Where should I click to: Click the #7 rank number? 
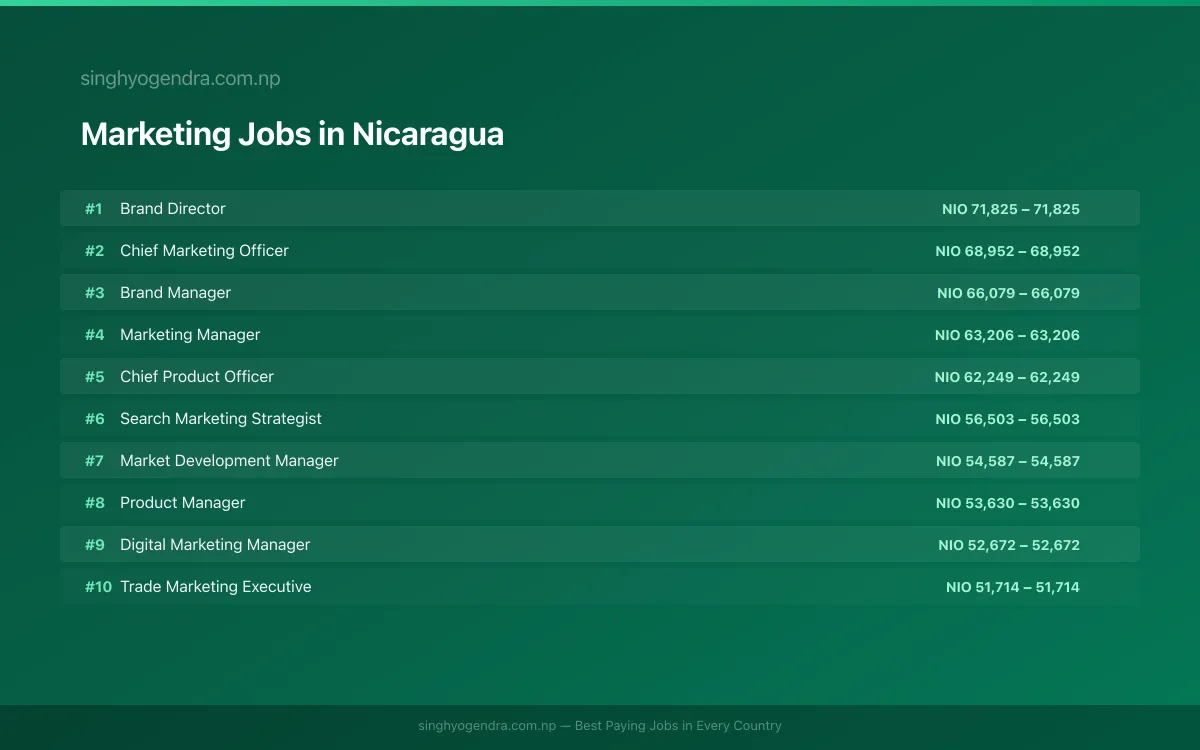(x=94, y=461)
